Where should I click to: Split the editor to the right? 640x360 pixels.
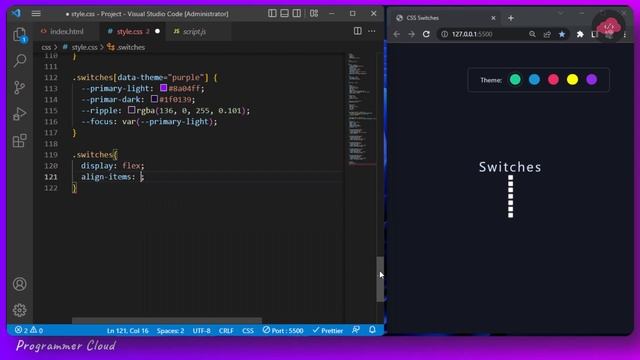pos(358,31)
